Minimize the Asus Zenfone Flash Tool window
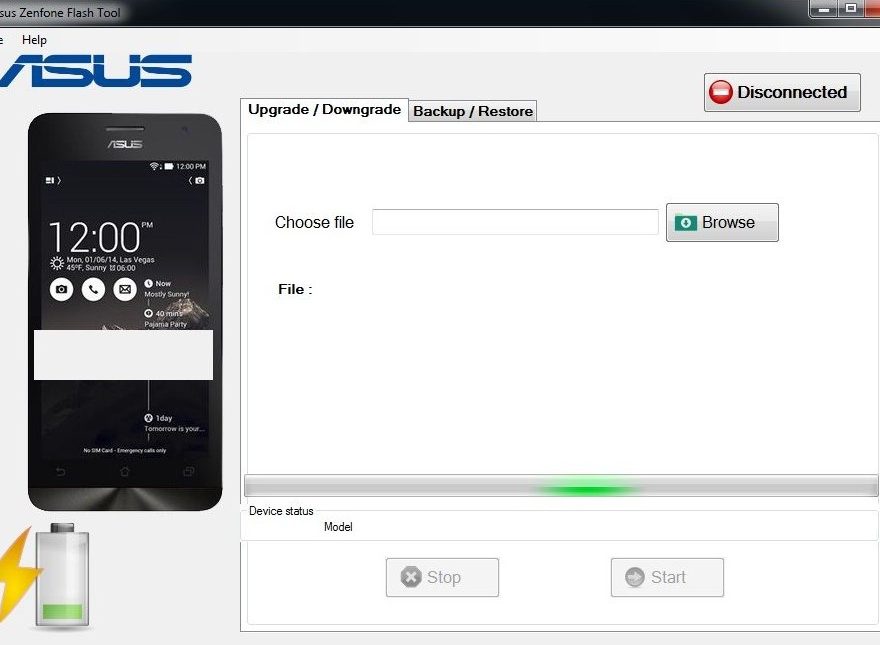The width and height of the screenshot is (880, 645). click(x=823, y=9)
